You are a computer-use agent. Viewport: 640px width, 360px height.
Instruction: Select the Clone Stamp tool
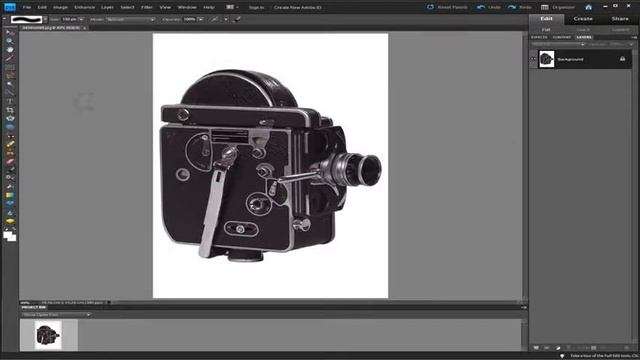(x=10, y=153)
